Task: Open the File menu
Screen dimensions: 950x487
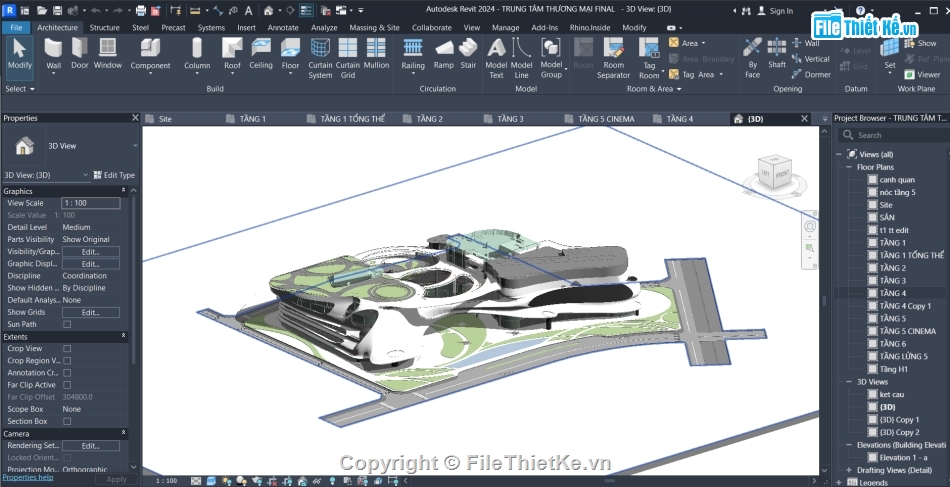Action: [x=16, y=27]
